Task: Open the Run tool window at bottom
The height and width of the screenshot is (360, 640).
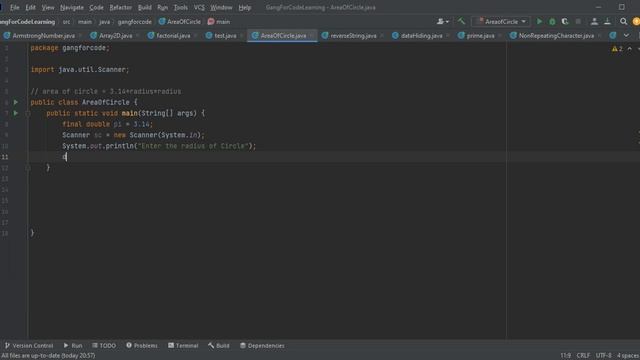Action: (x=73, y=346)
